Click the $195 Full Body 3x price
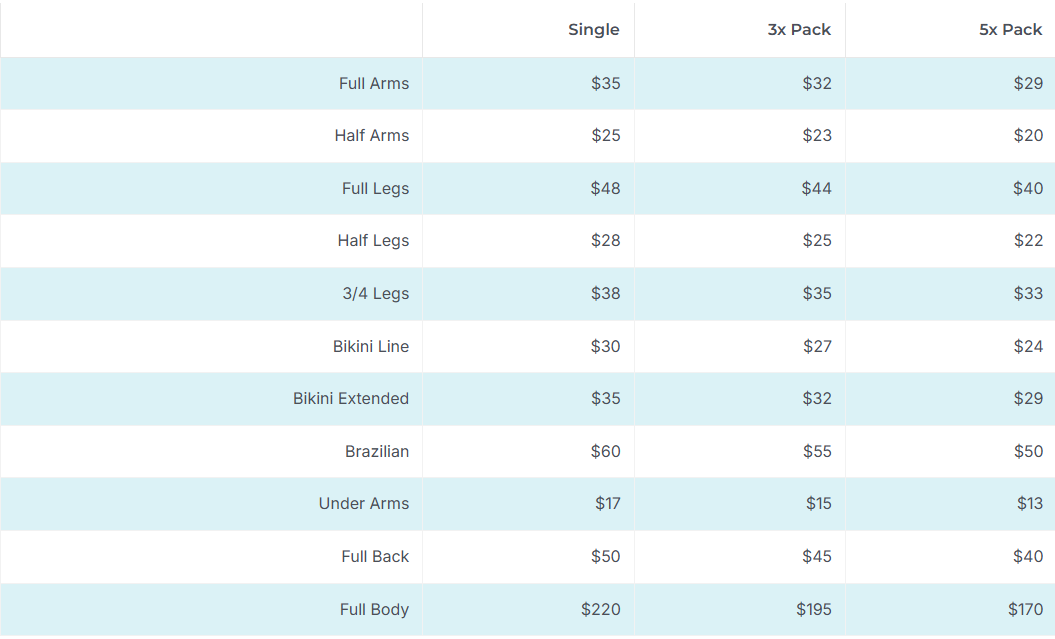Screen dimensions: 1055x639 [x=814, y=609]
